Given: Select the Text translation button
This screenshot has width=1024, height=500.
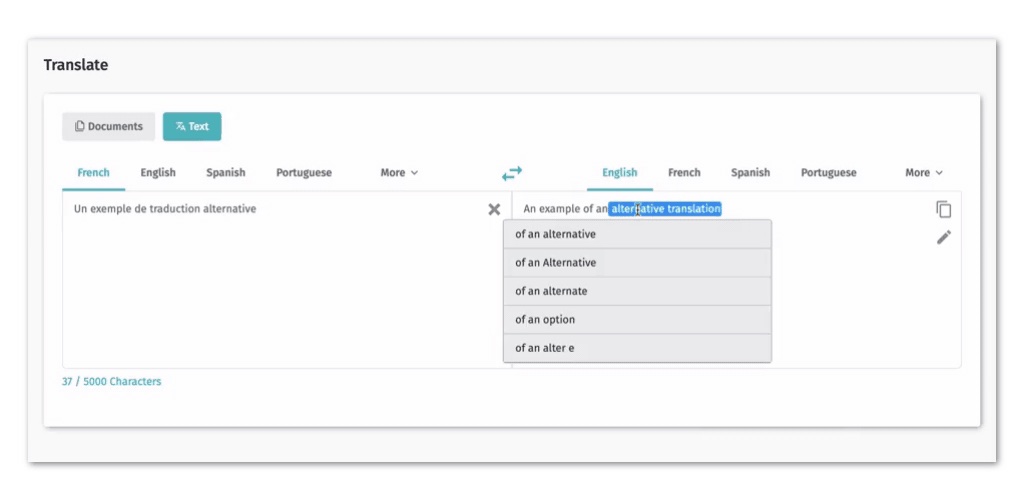Looking at the screenshot, I should tap(192, 127).
